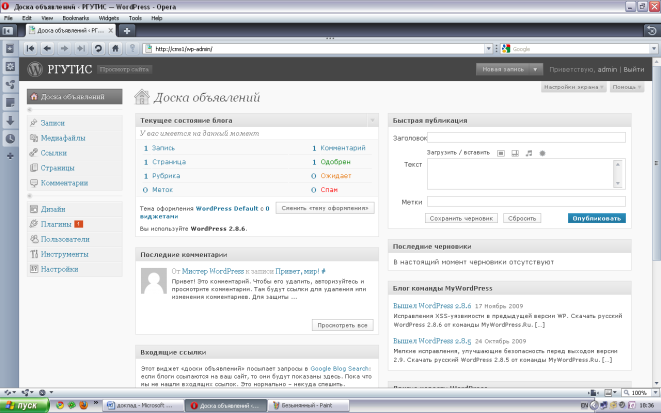Click the WordPress logo in the header
This screenshot has height=413, width=661.
(35, 69)
